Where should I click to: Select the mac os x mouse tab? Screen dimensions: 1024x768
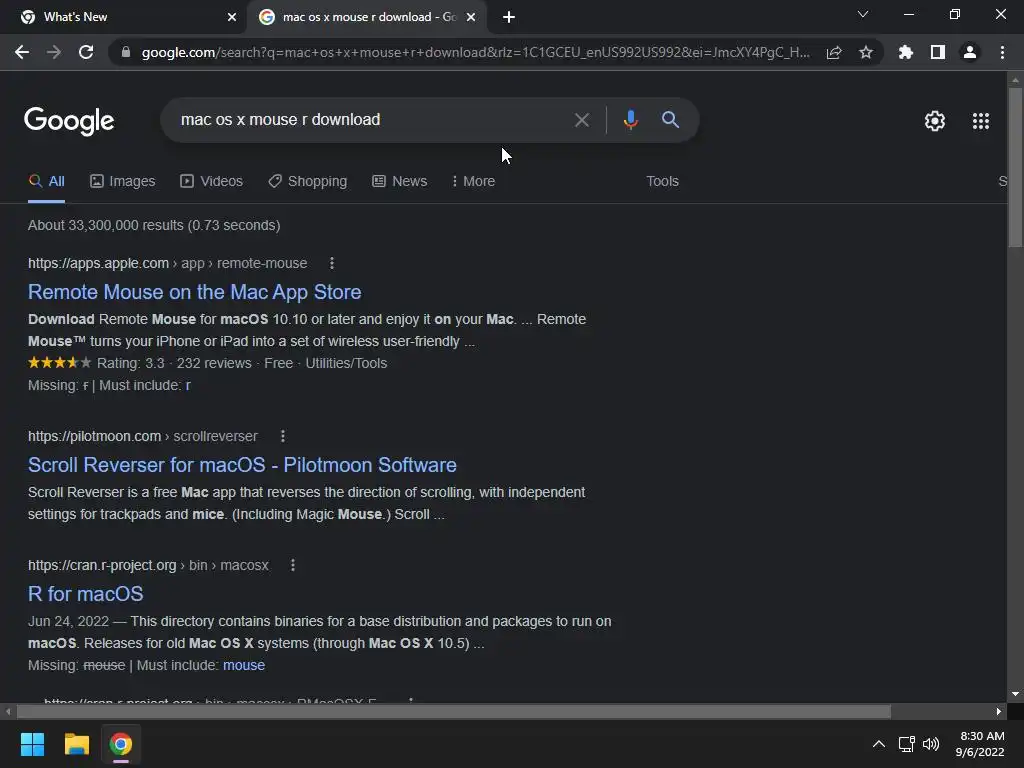366,18
